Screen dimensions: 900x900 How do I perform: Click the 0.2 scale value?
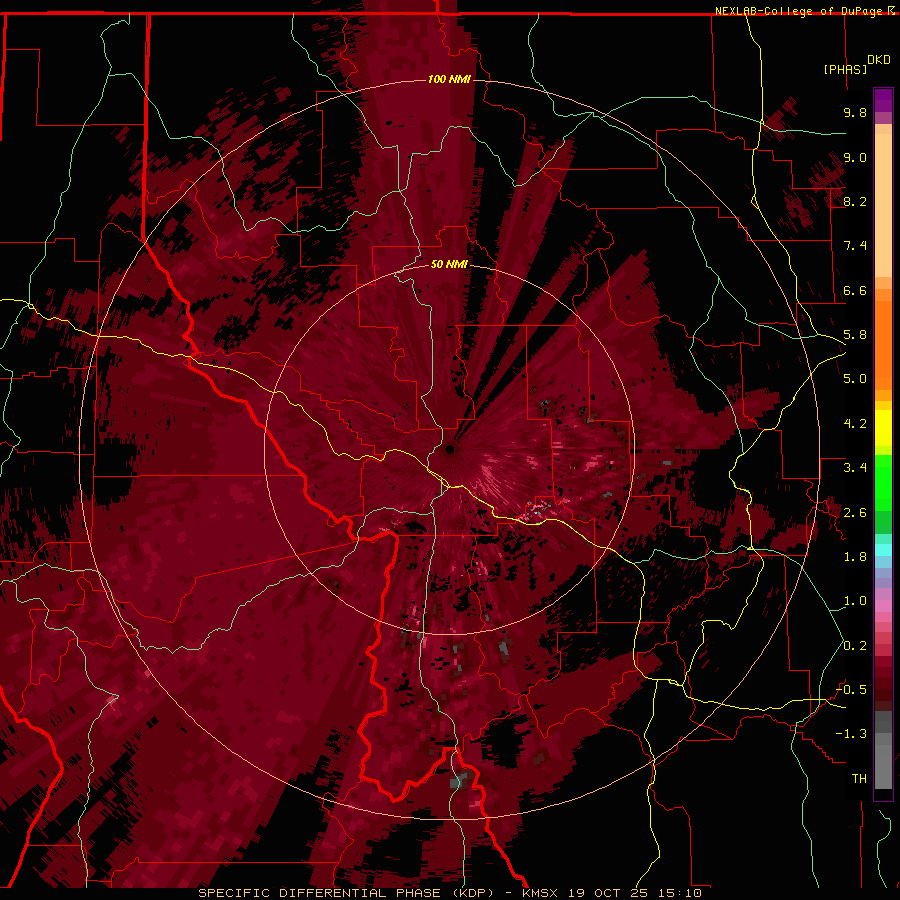855,646
